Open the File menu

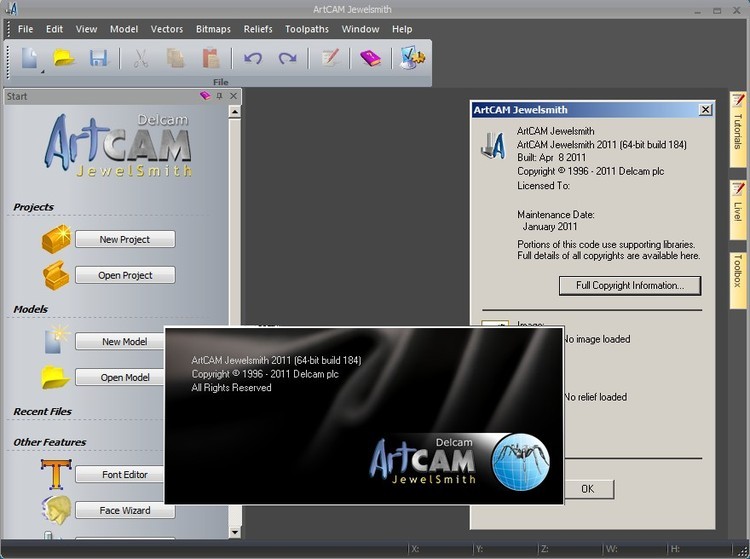(x=25, y=29)
